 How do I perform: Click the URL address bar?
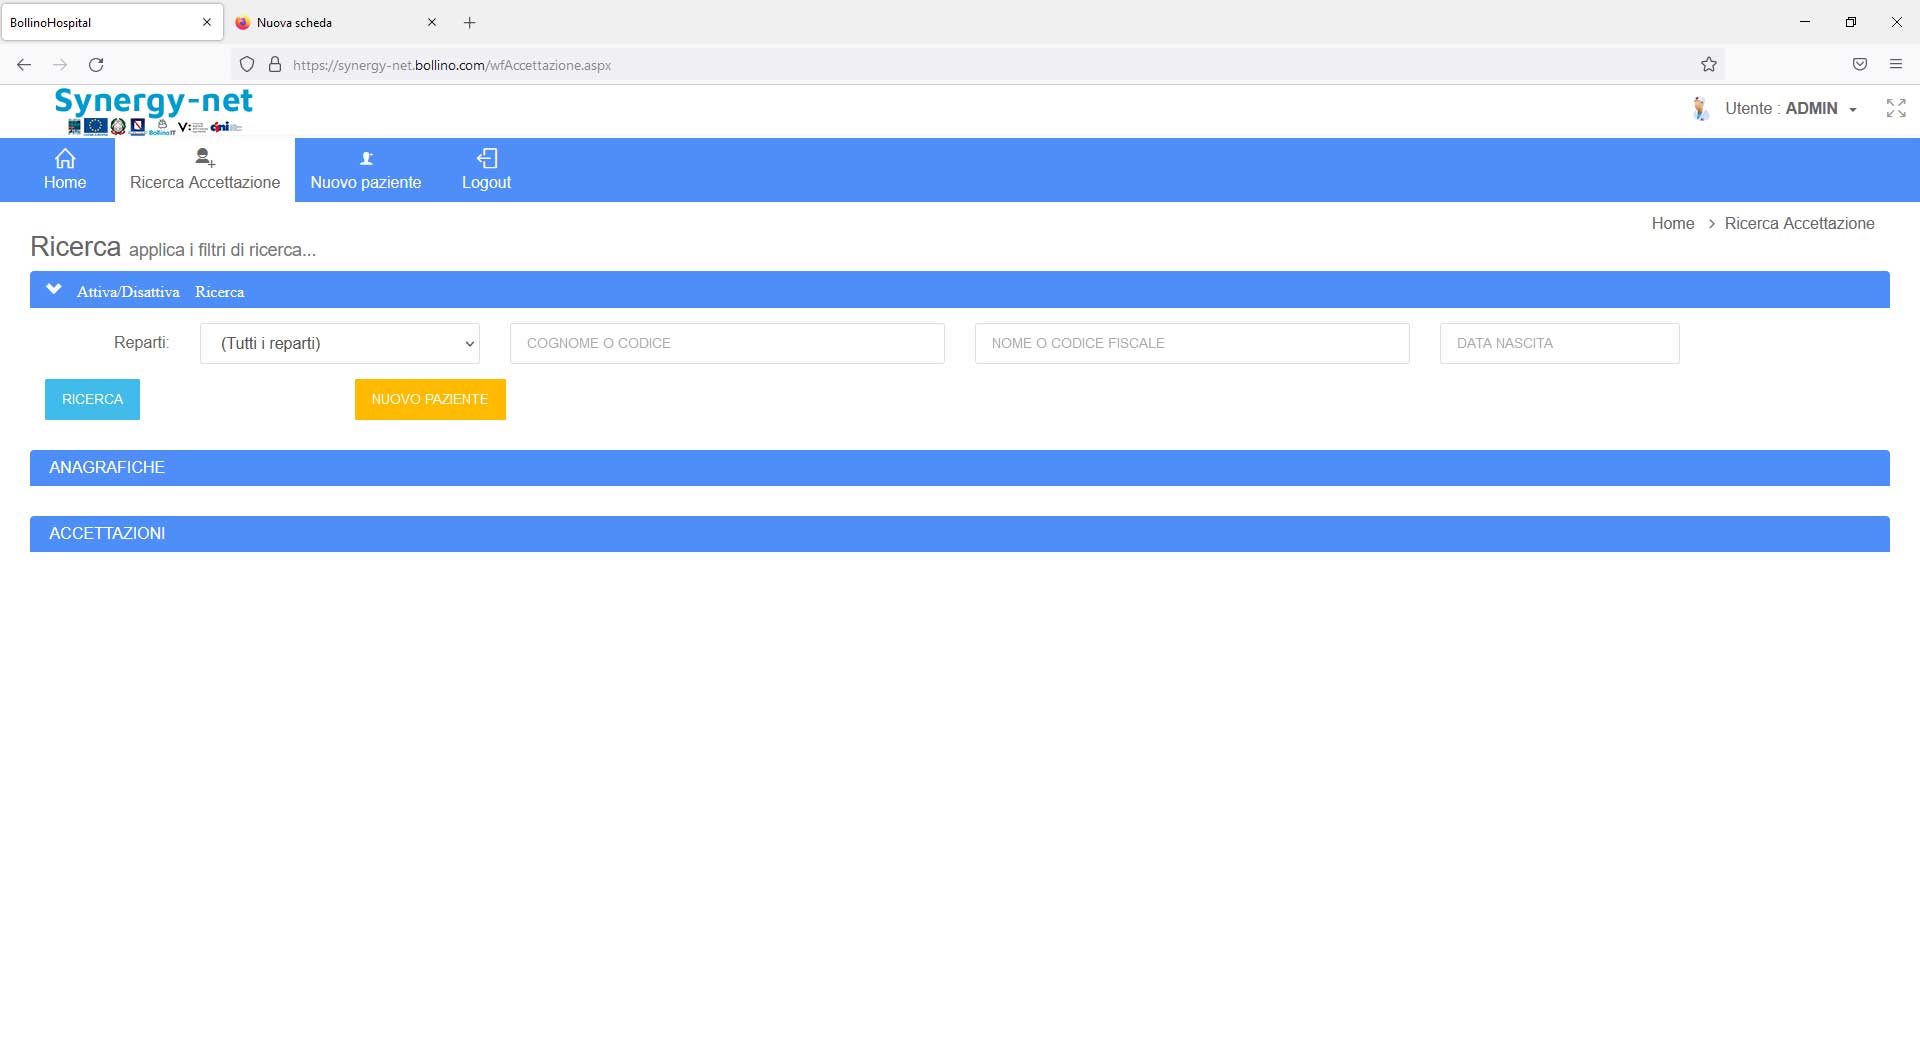coord(980,65)
